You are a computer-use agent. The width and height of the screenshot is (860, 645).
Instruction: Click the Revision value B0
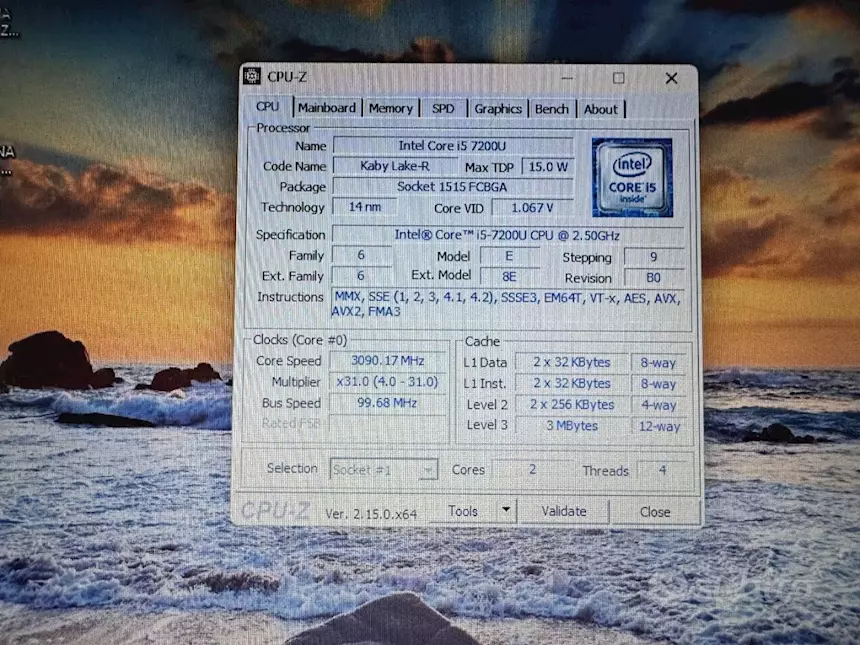pyautogui.click(x=654, y=278)
